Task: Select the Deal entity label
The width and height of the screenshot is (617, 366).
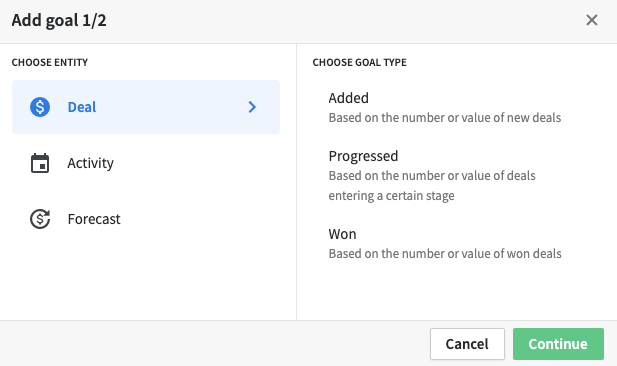Action: point(82,107)
